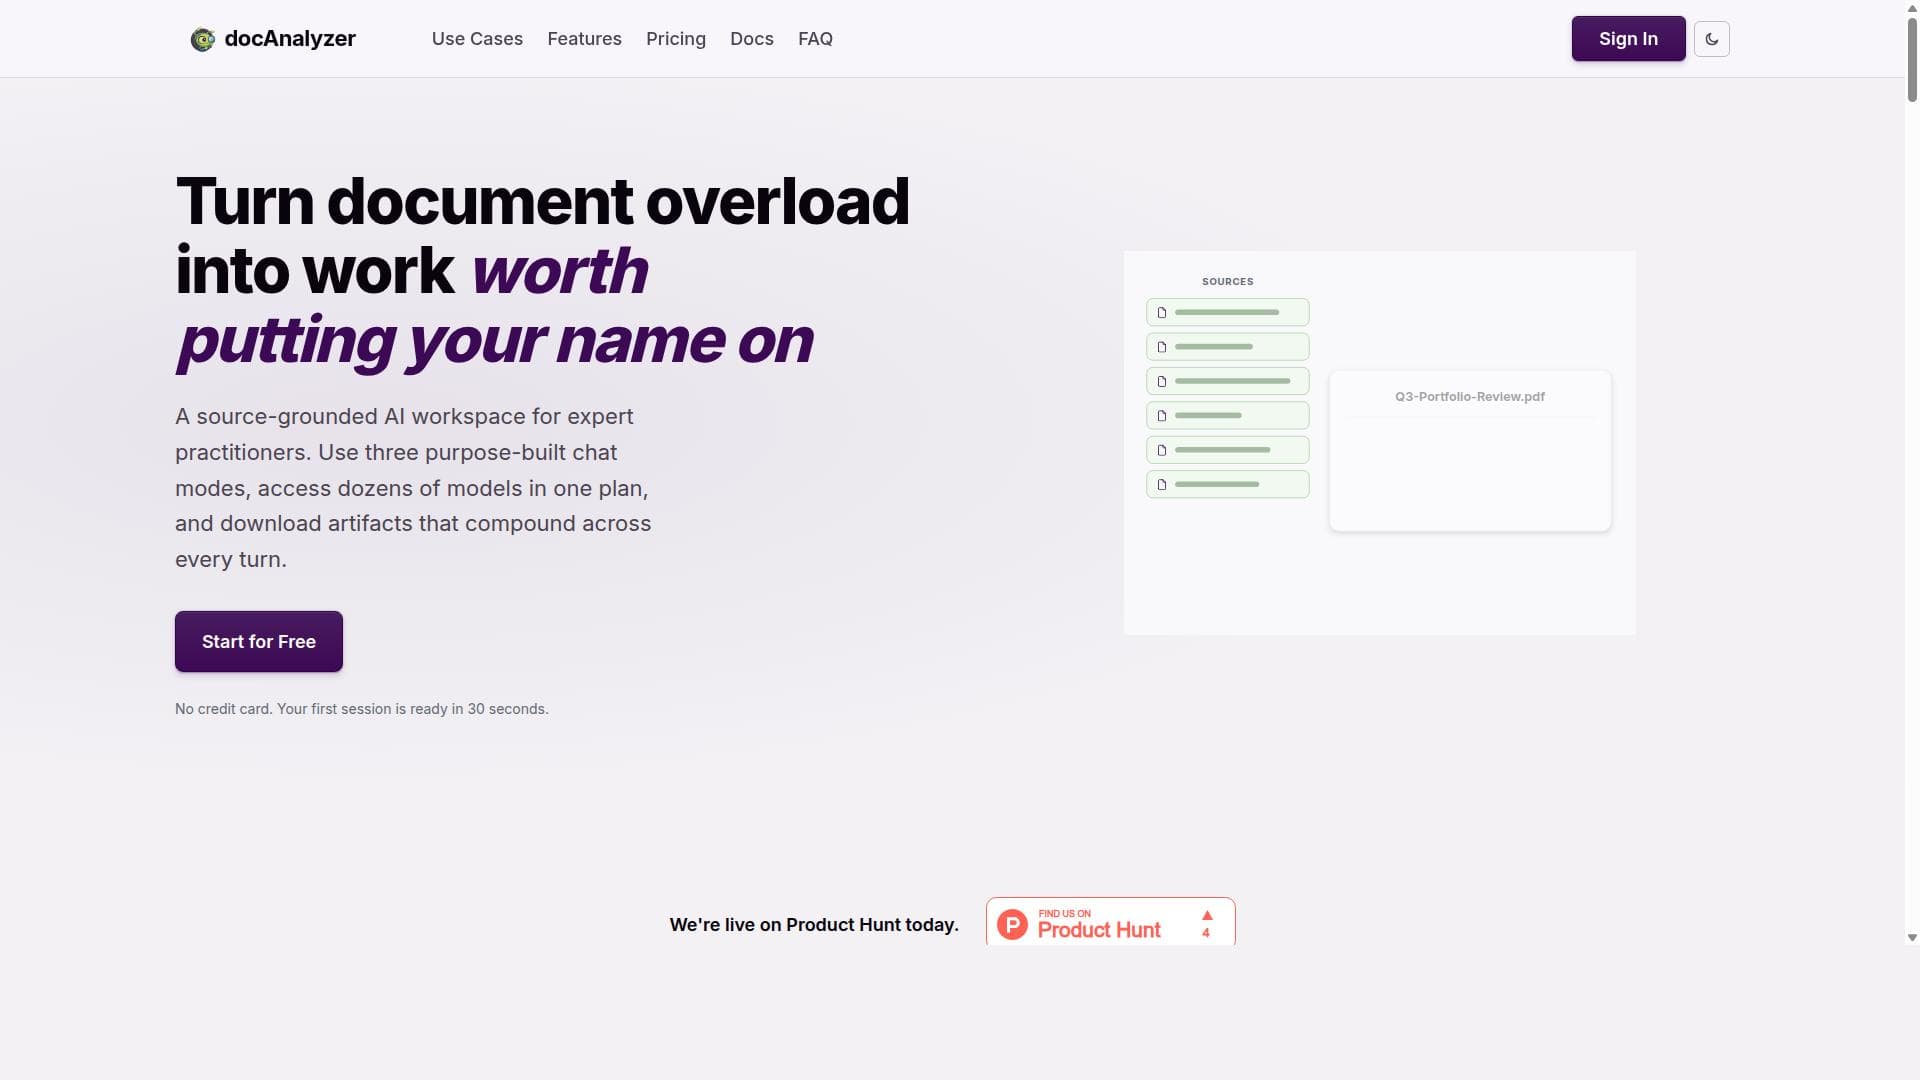Viewport: 1920px width, 1080px height.
Task: Click the 'We're live on Product Hunt today.' text
Action: 814,925
